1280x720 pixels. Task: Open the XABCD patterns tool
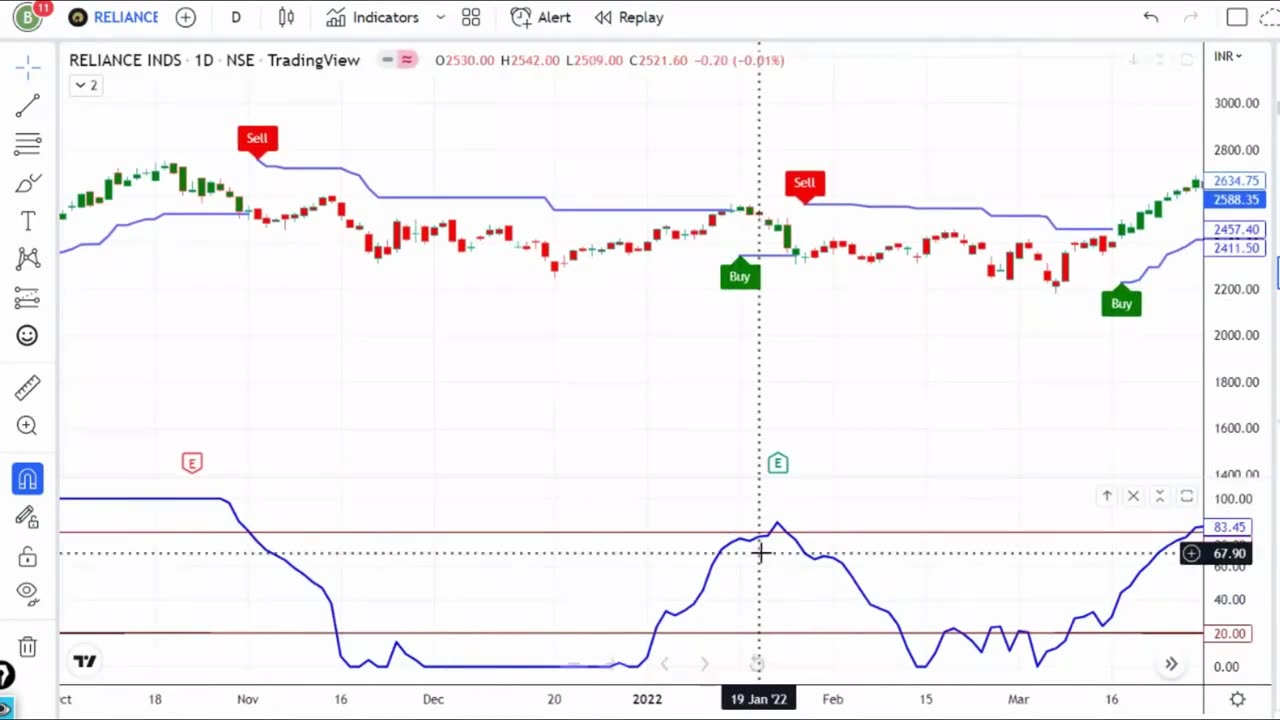click(28, 259)
